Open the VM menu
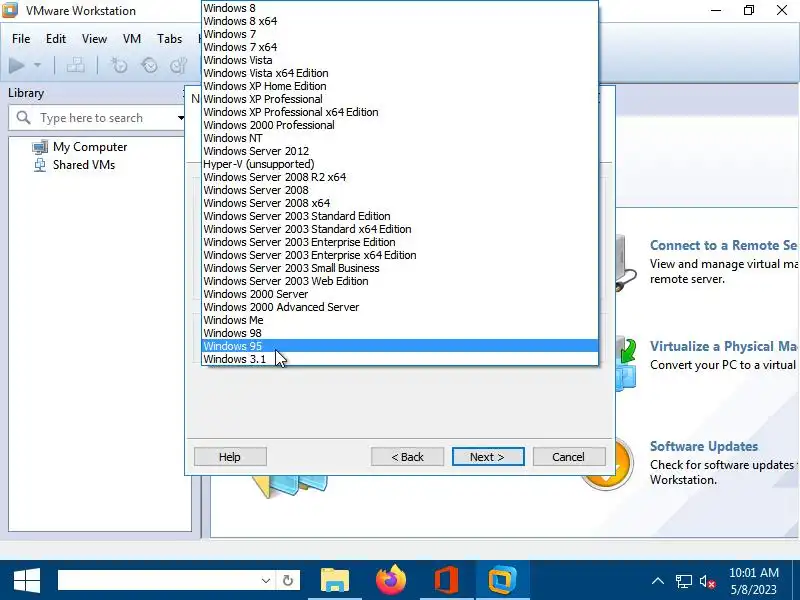 click(132, 39)
